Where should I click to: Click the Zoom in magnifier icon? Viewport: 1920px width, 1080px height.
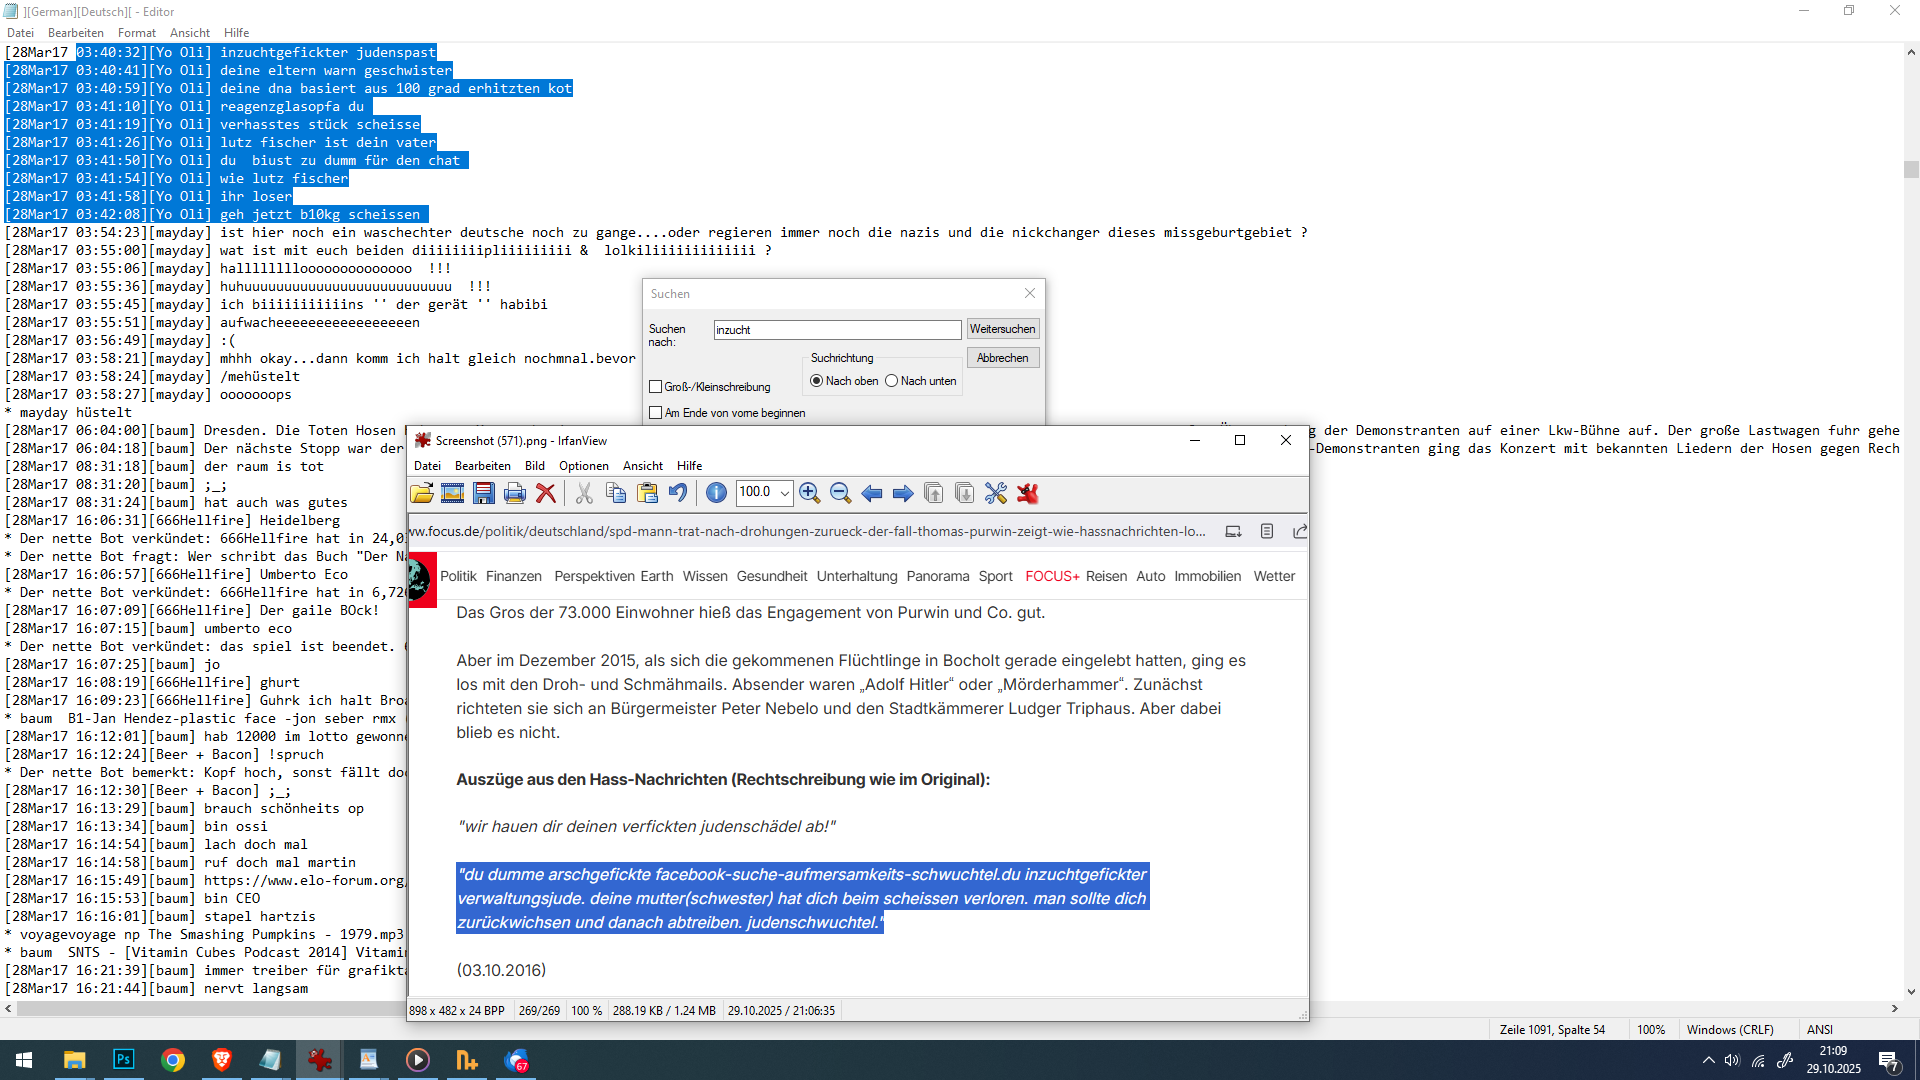click(810, 493)
